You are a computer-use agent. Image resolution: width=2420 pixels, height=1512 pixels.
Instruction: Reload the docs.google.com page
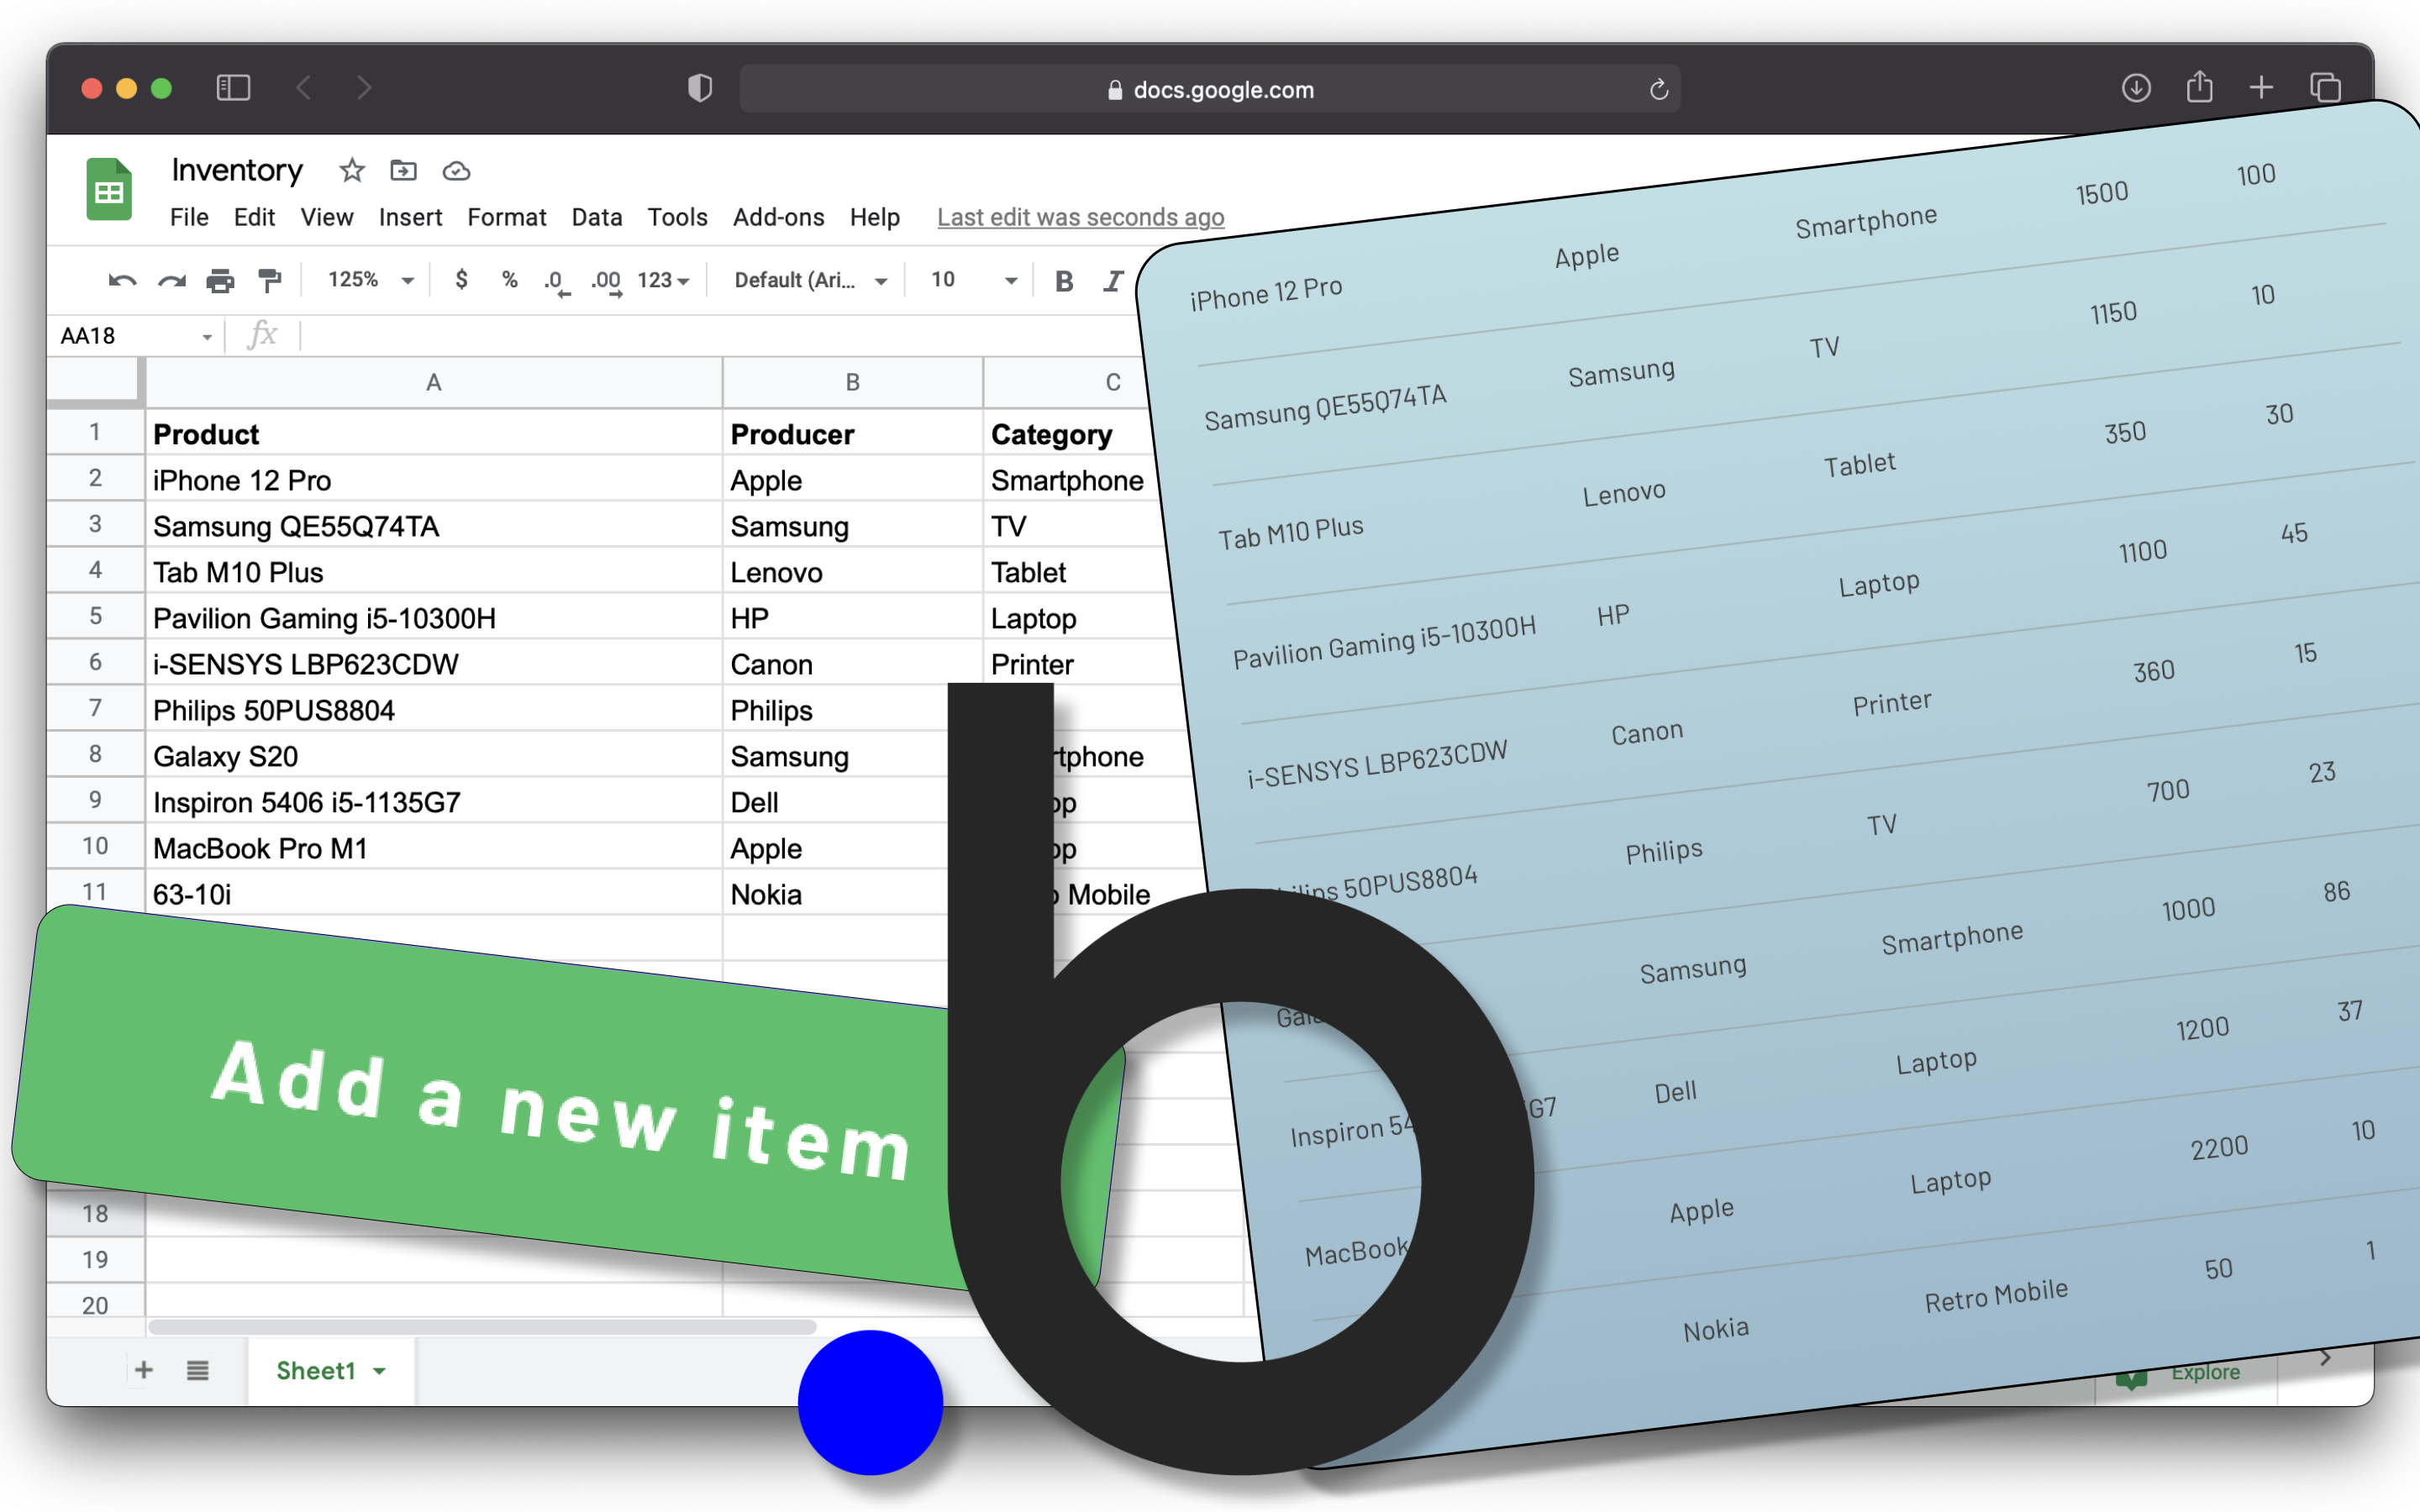coord(1659,89)
